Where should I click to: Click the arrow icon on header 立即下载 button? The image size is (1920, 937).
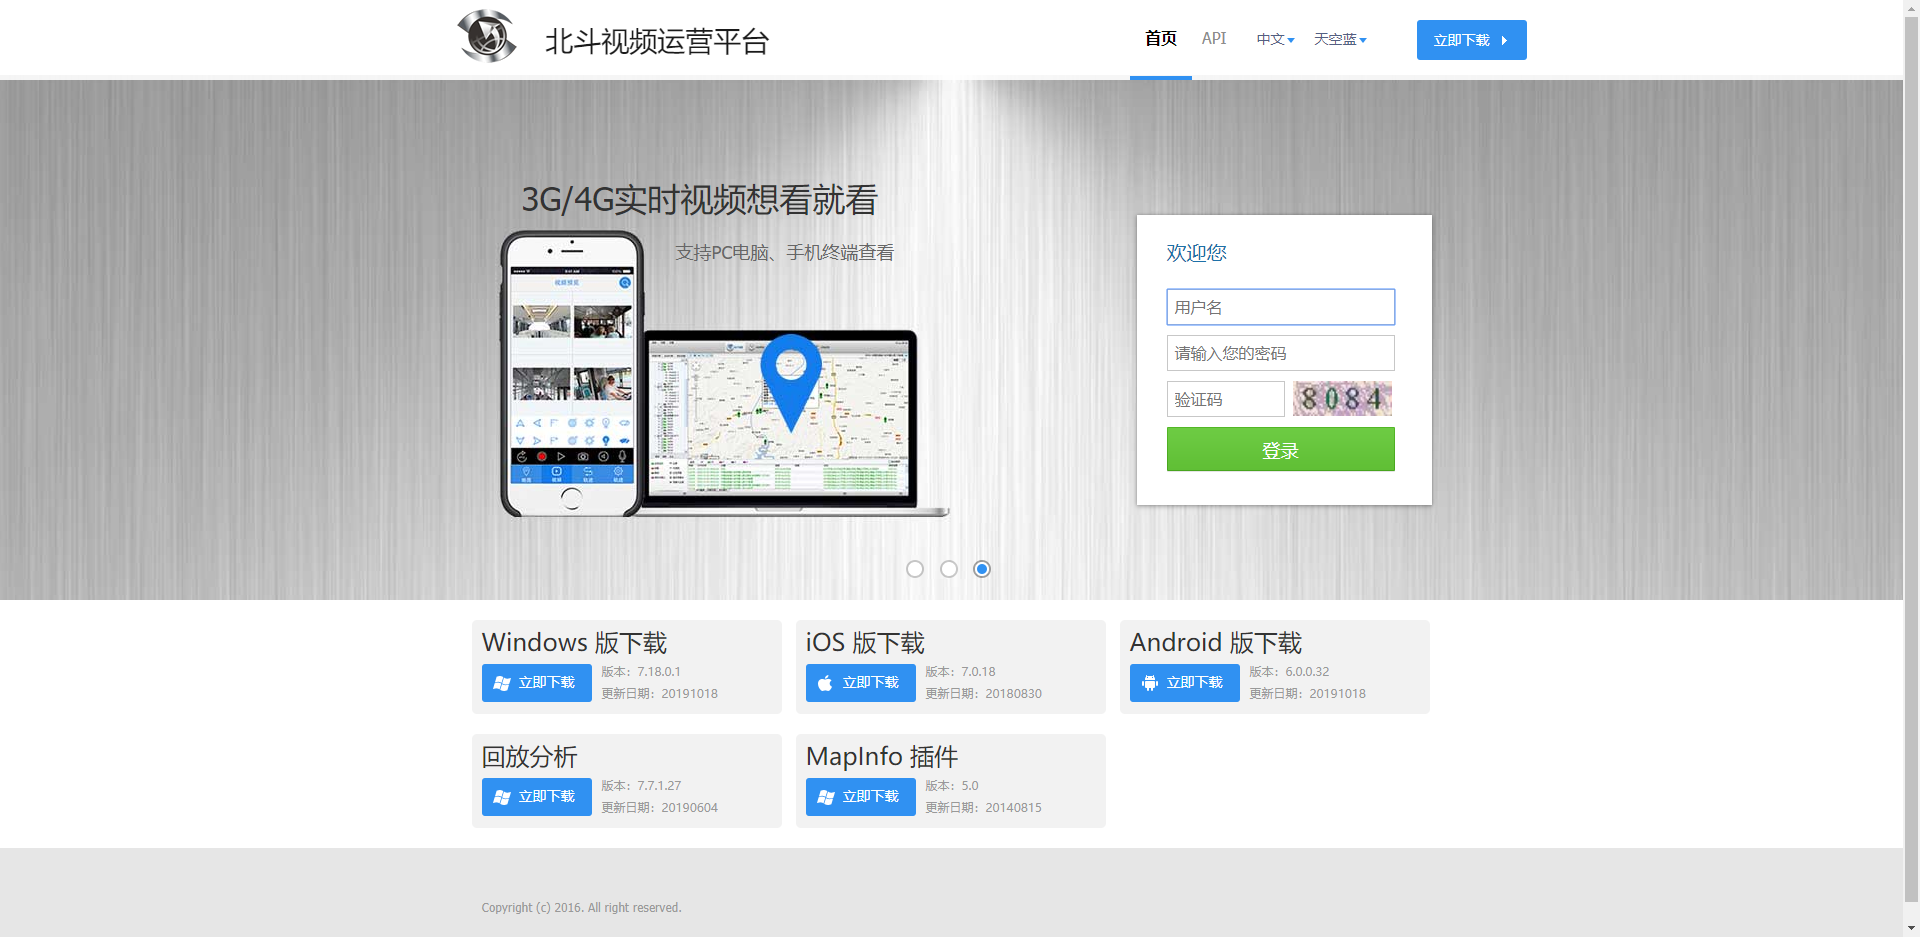1504,41
